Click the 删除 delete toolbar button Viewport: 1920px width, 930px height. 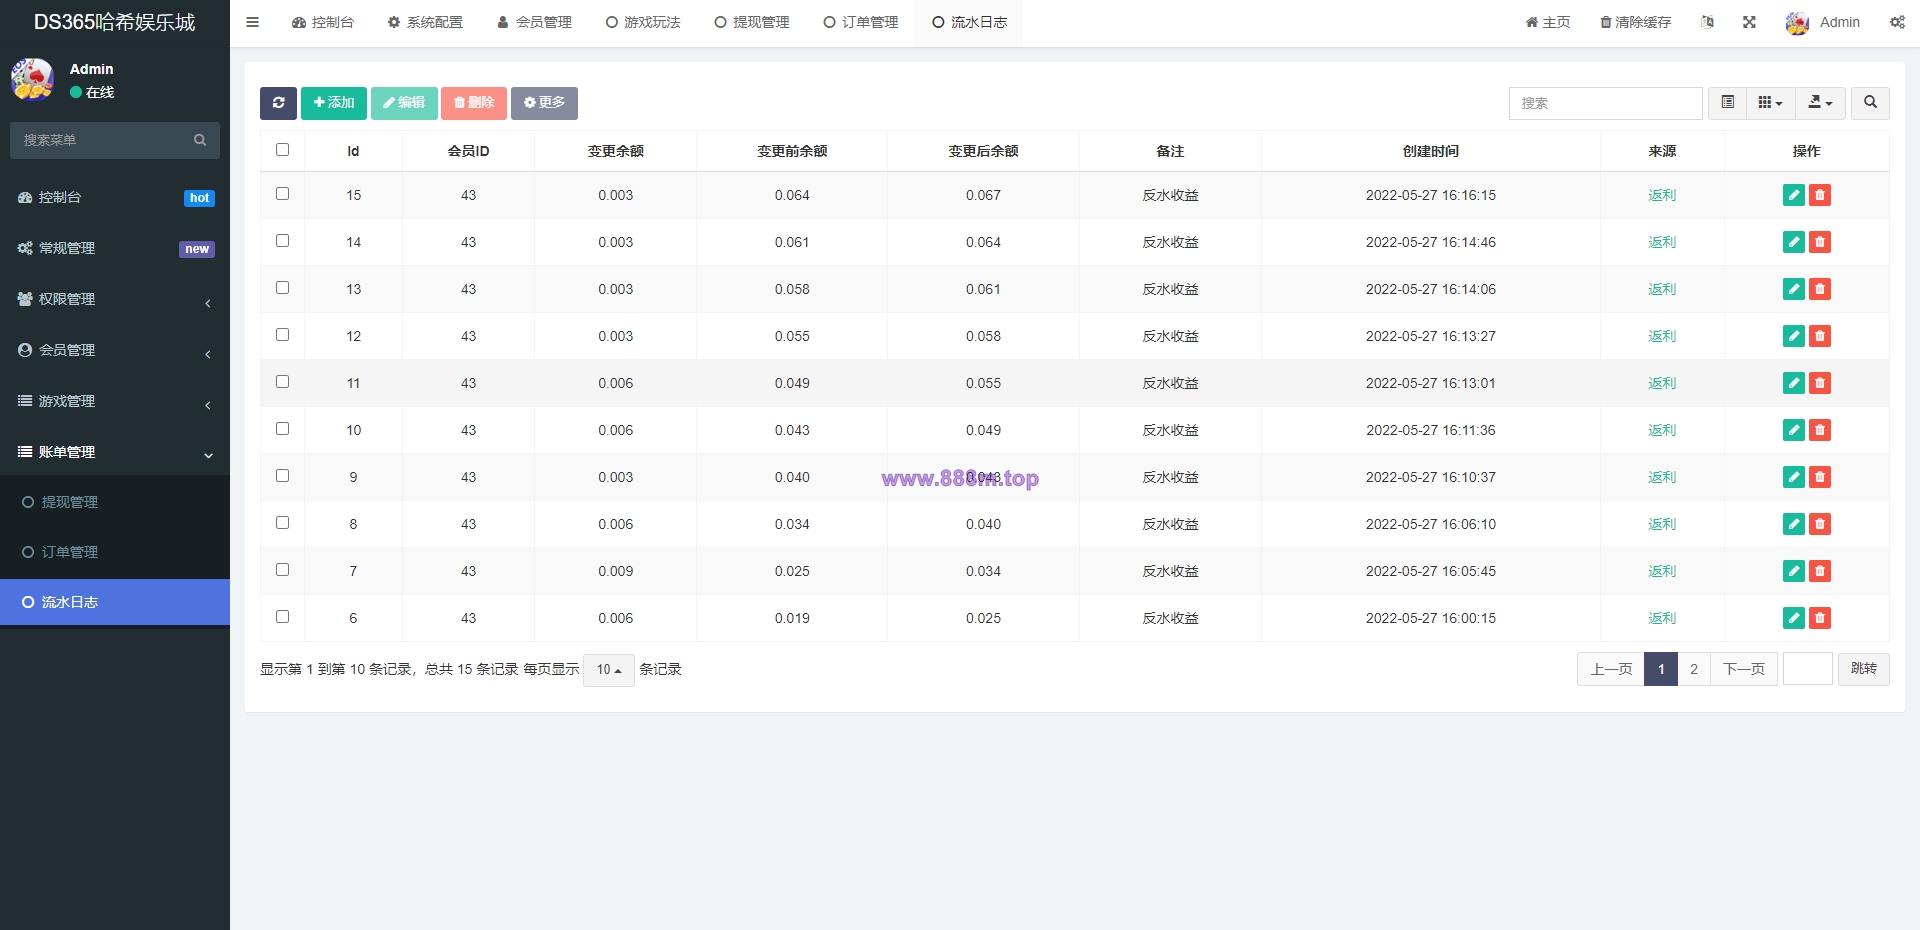[x=474, y=103]
